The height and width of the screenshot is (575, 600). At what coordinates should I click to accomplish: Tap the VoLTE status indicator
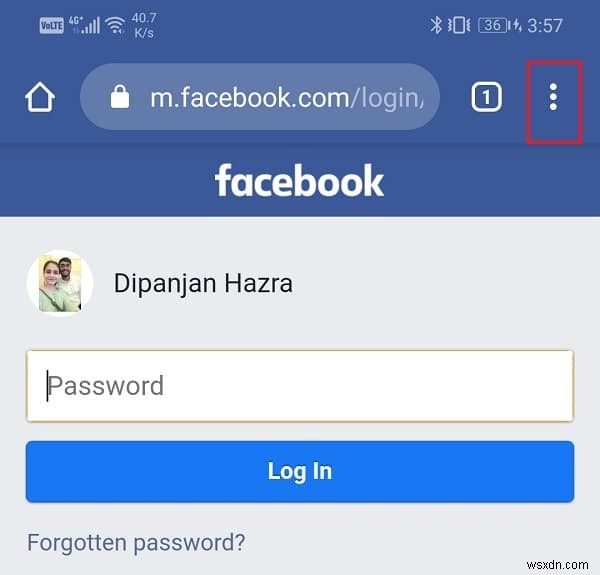(52, 26)
